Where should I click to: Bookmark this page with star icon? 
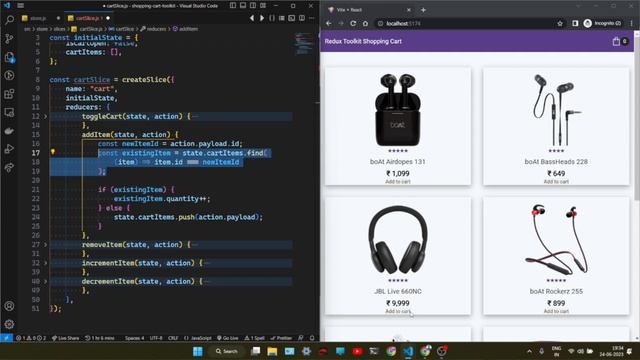560,24
